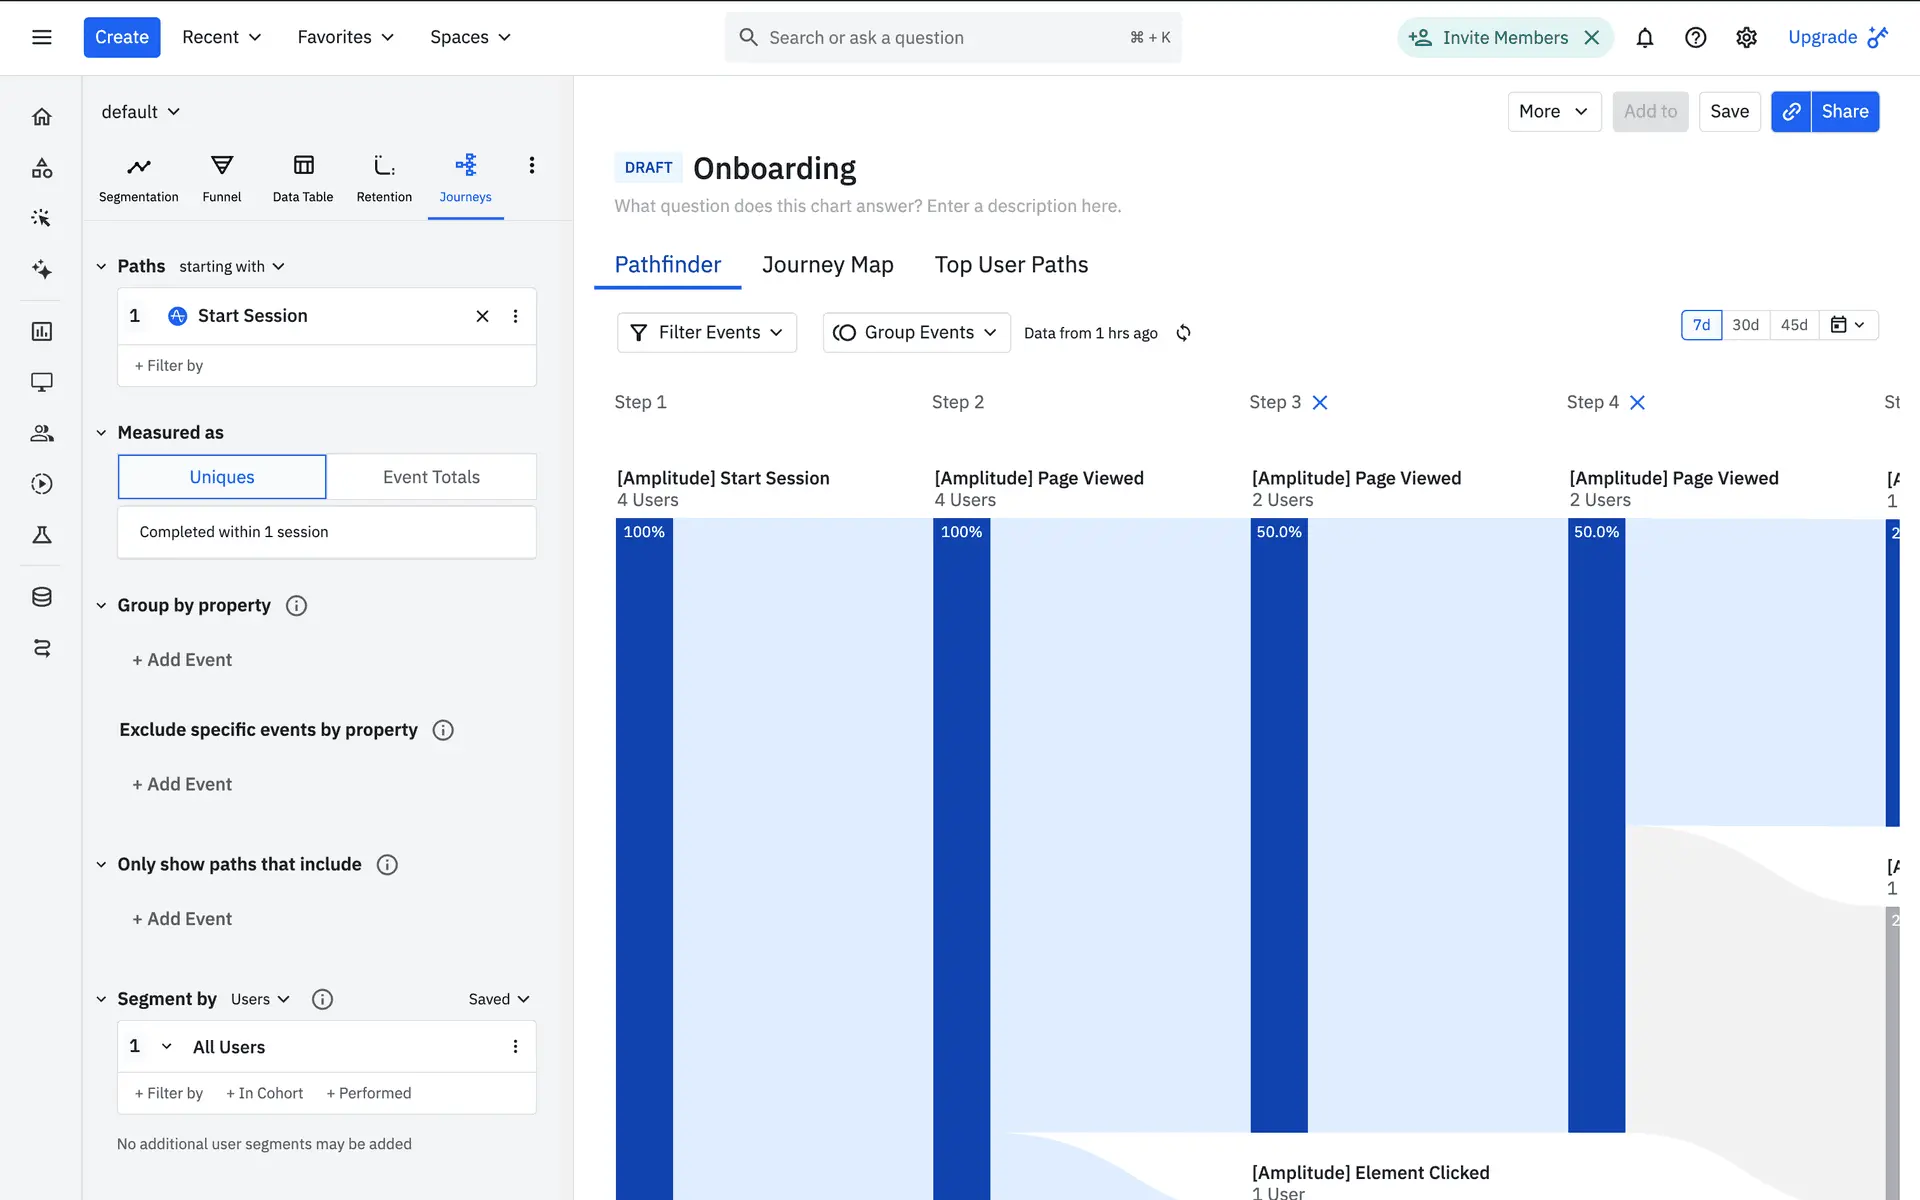The image size is (1920, 1200).
Task: Click the Save button
Action: pos(1729,111)
